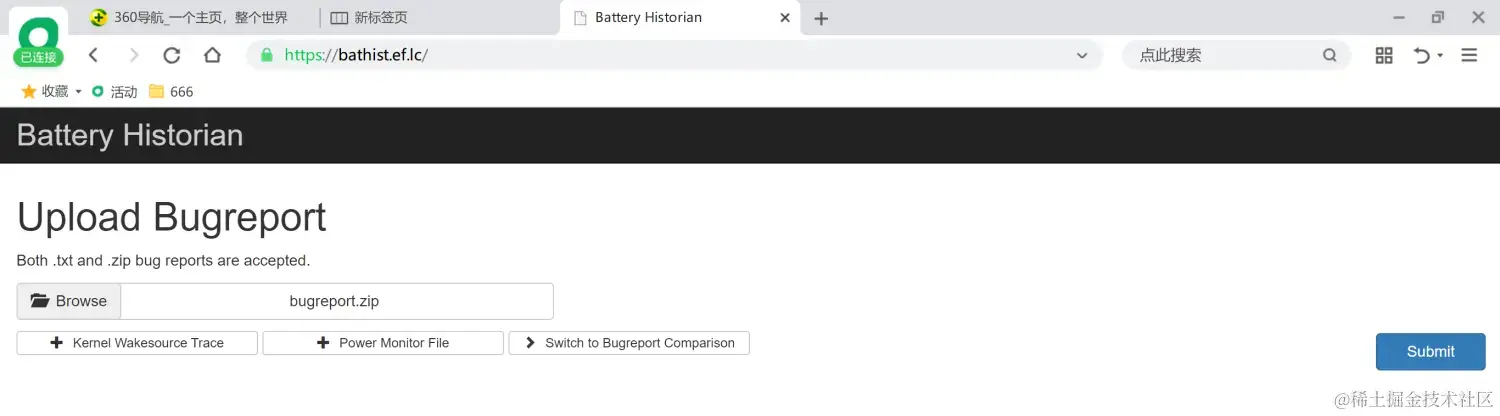
Task: Click the 'Upload Bugreport' heading
Action: (x=172, y=218)
